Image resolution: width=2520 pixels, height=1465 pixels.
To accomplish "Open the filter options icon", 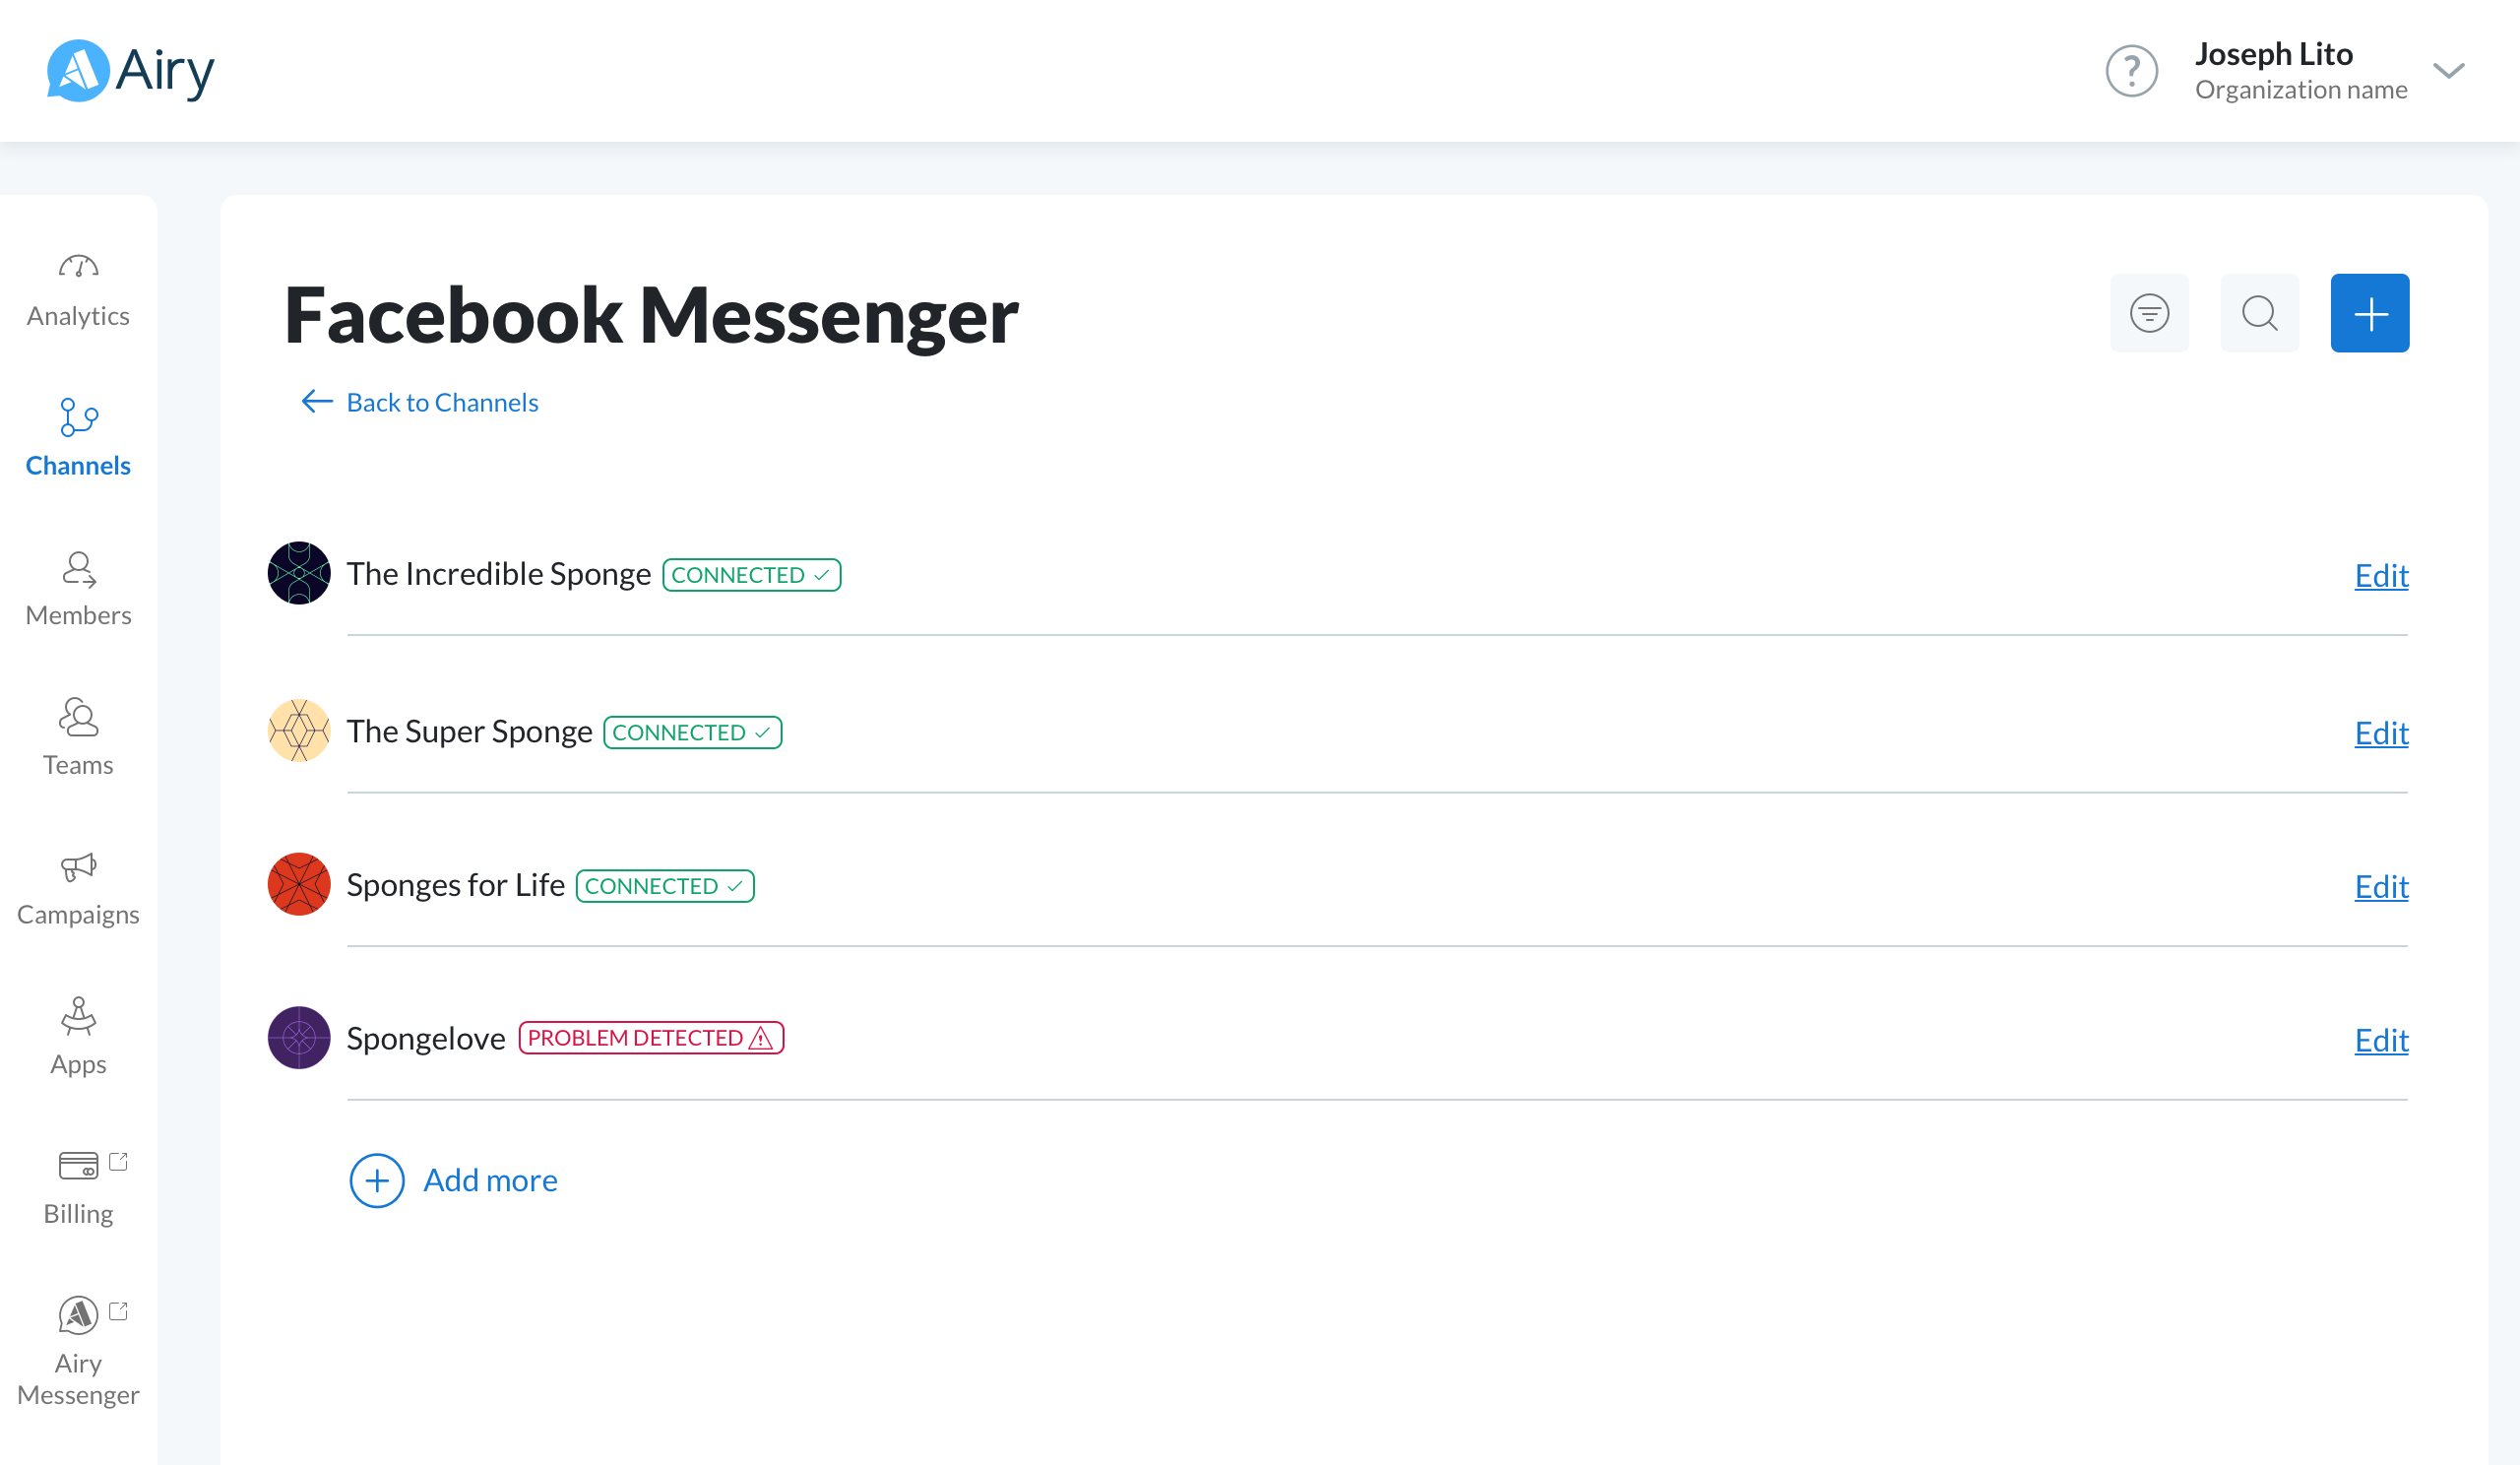I will click(x=2149, y=313).
